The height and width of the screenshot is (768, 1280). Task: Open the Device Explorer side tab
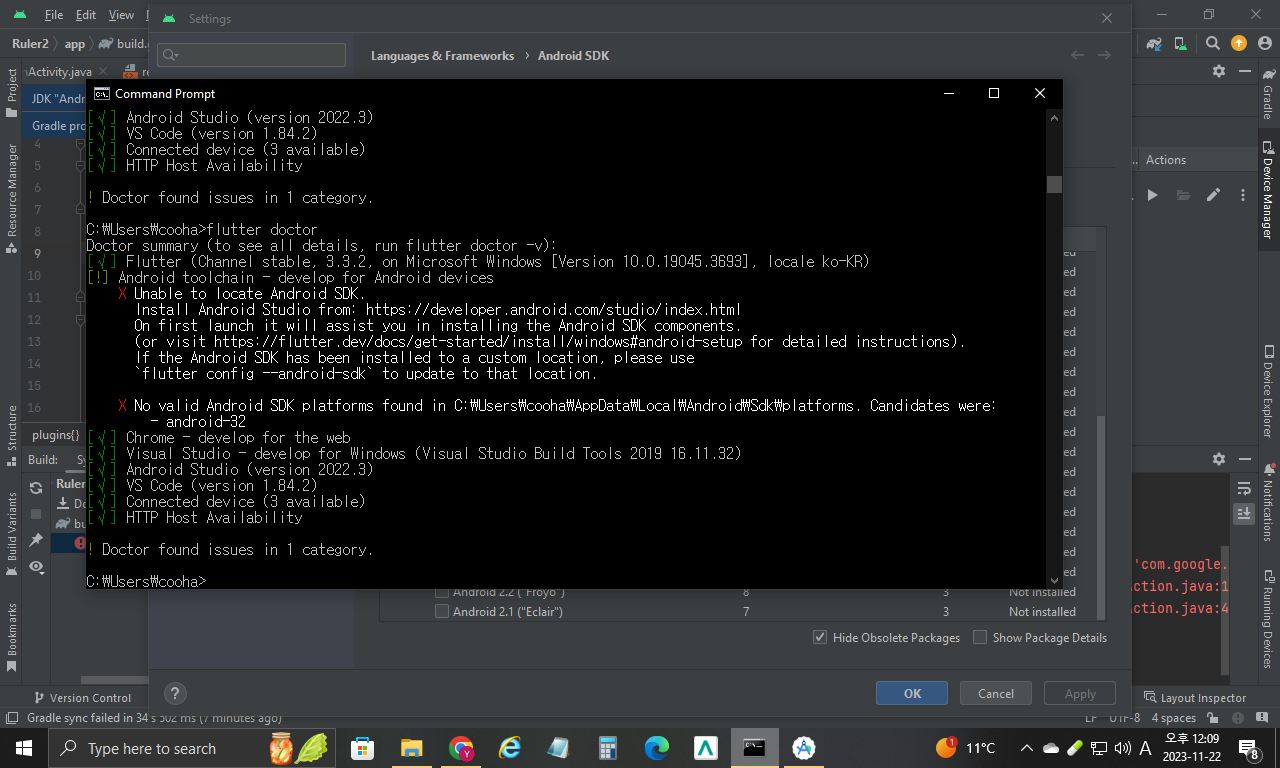pyautogui.click(x=1268, y=392)
